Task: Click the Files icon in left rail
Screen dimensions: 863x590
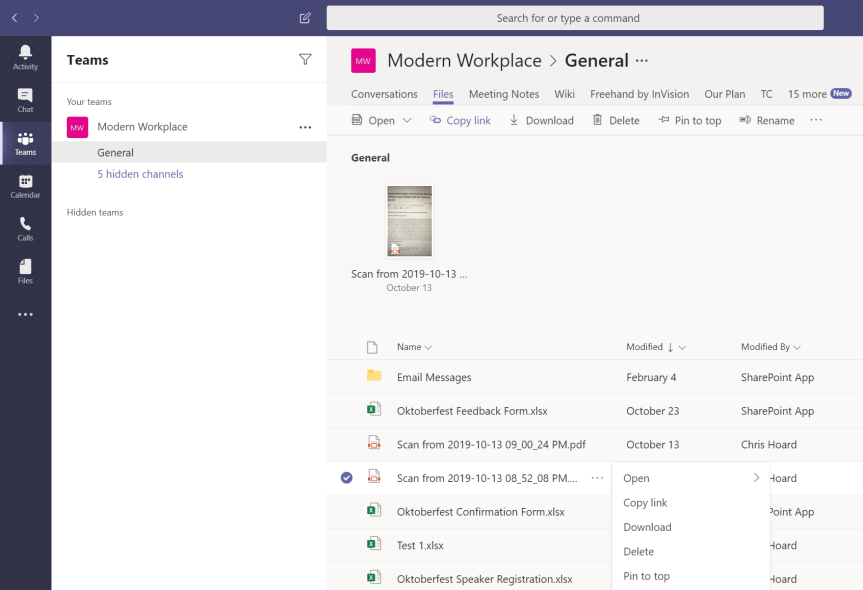Action: click(25, 272)
